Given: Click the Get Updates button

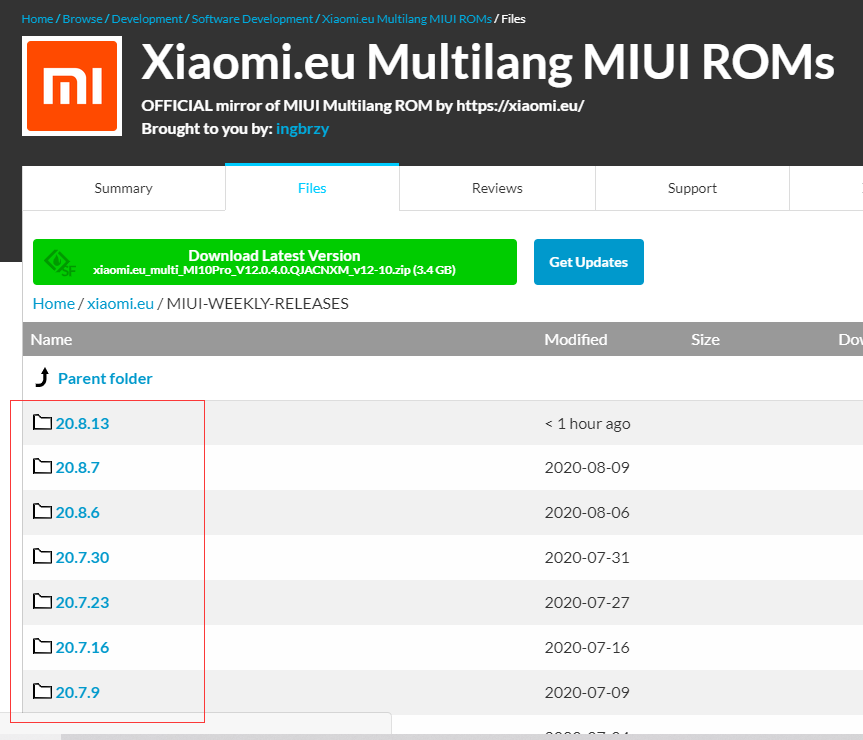Looking at the screenshot, I should coord(588,262).
